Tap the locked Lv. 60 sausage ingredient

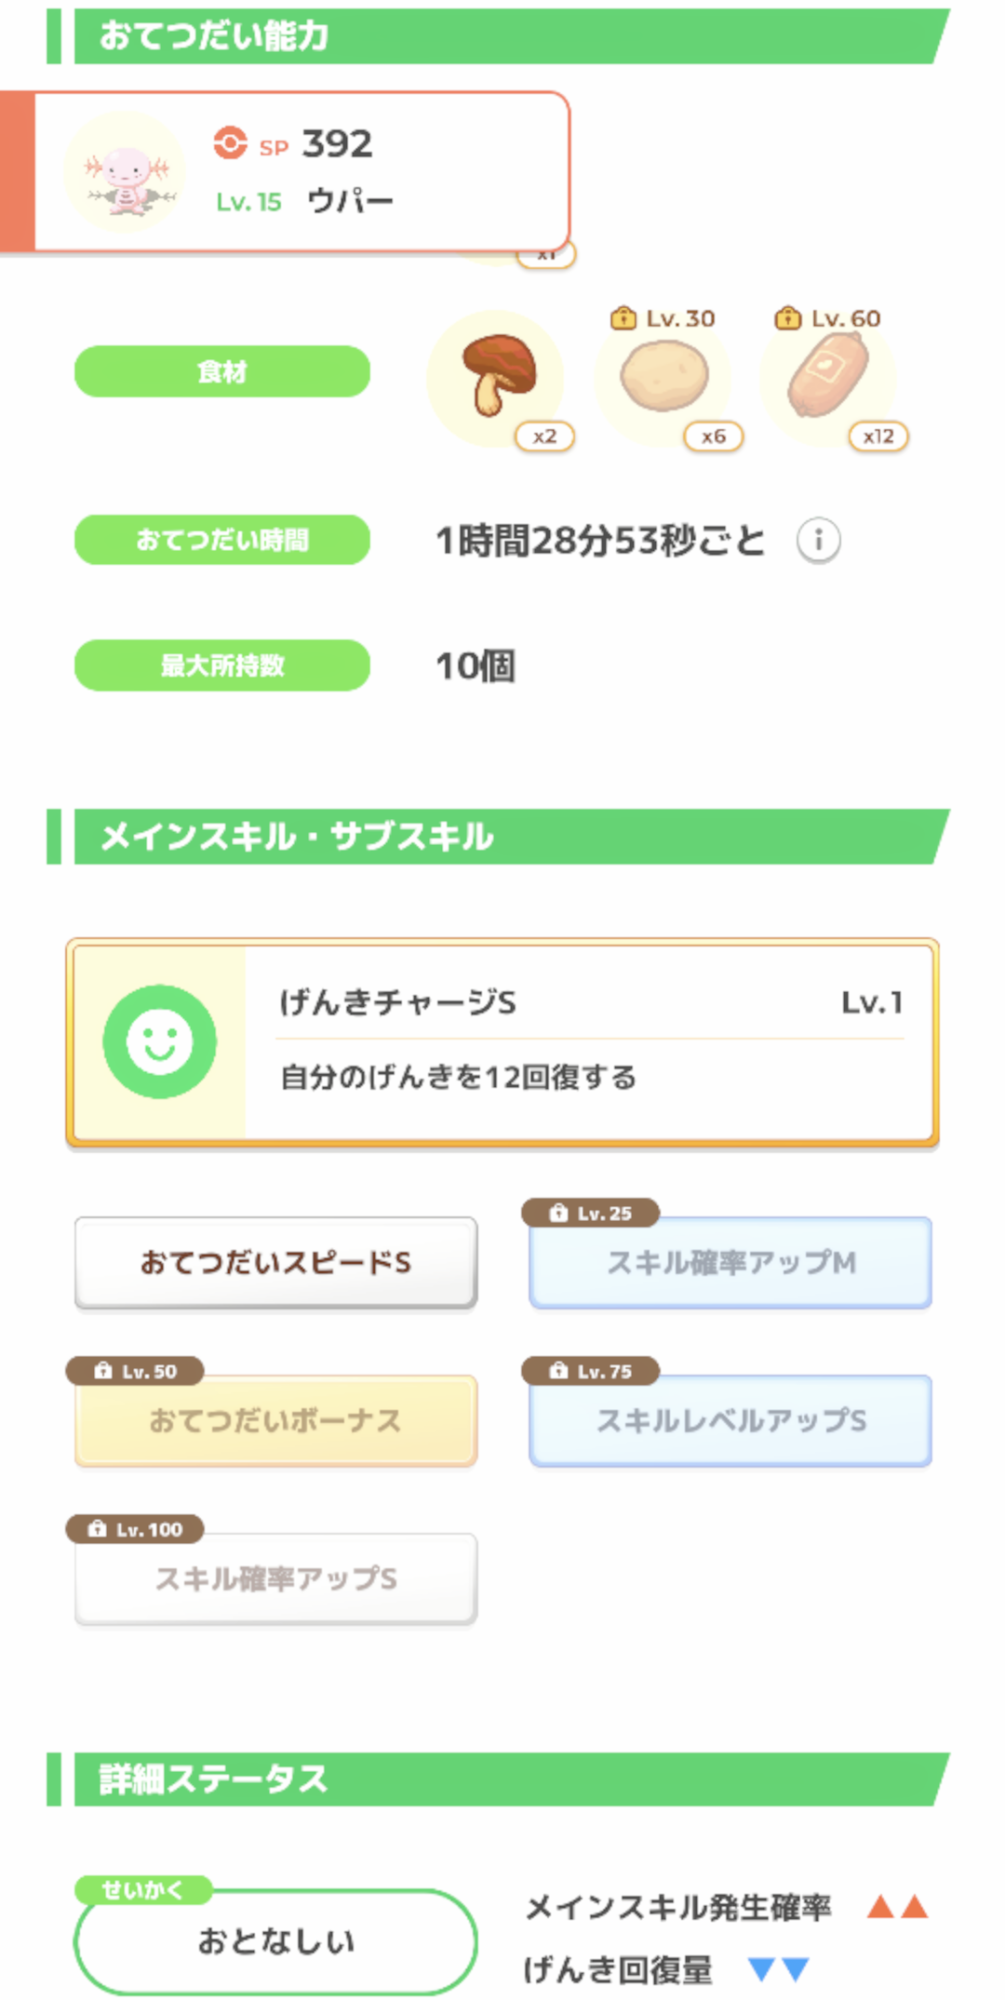[829, 377]
